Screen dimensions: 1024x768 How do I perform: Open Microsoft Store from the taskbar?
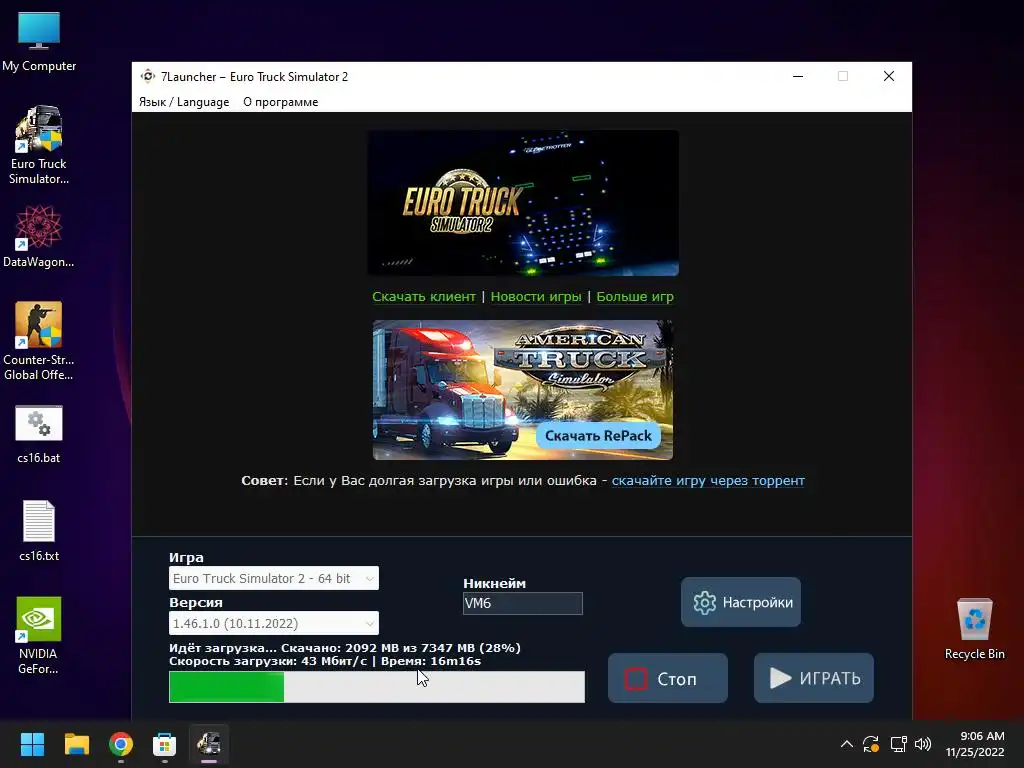(x=165, y=744)
